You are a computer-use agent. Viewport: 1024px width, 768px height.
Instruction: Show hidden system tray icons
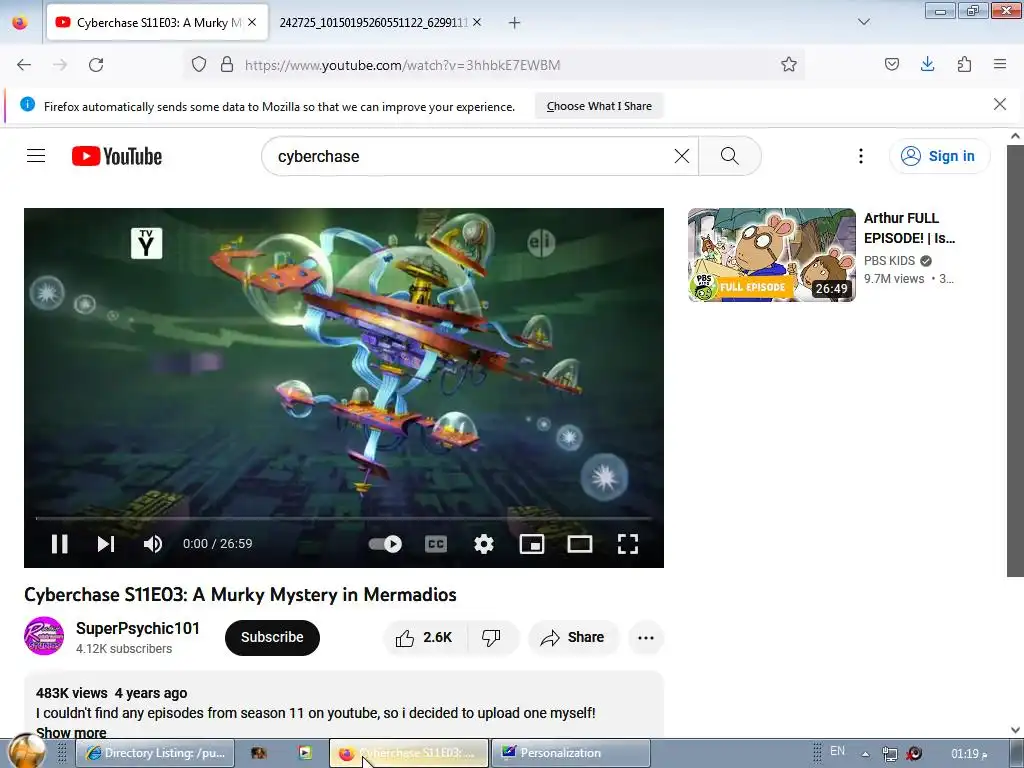865,754
